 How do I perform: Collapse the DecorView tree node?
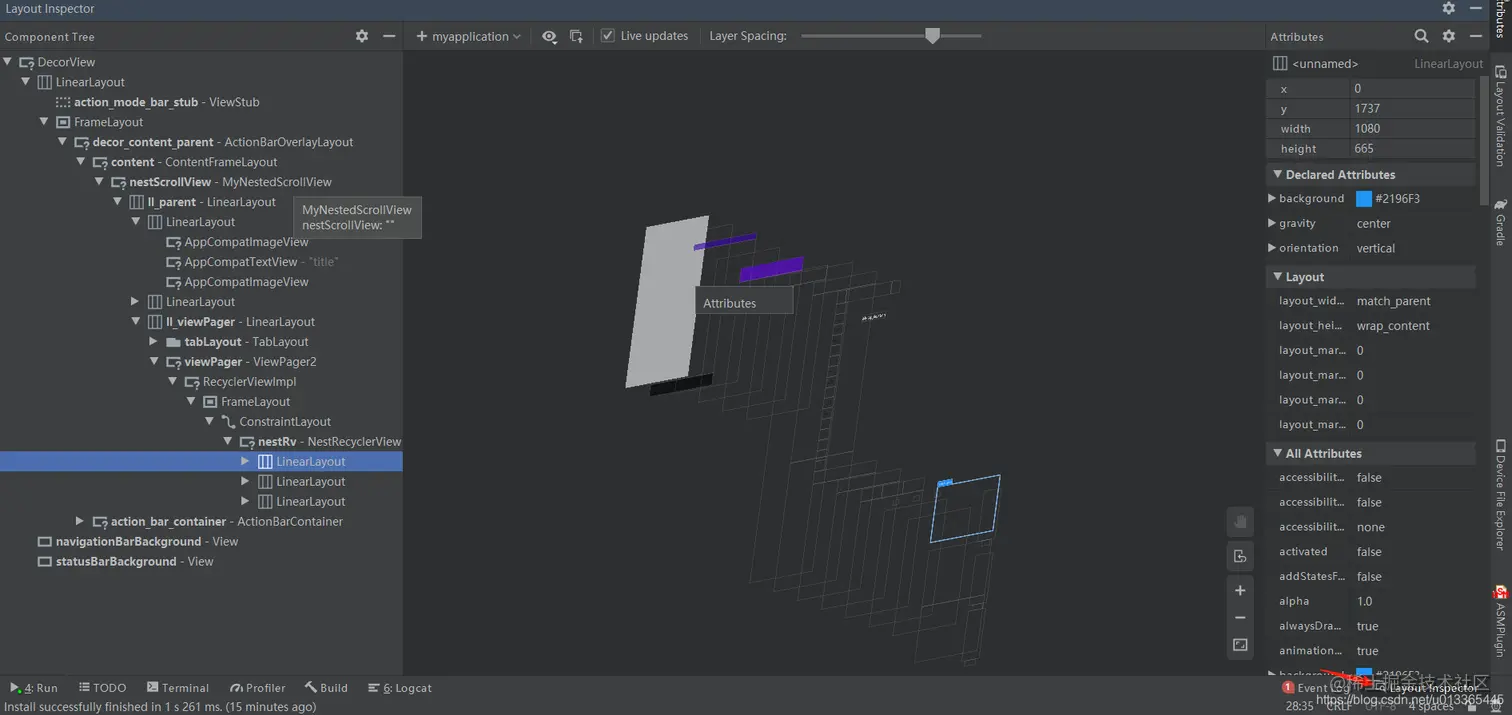point(8,62)
